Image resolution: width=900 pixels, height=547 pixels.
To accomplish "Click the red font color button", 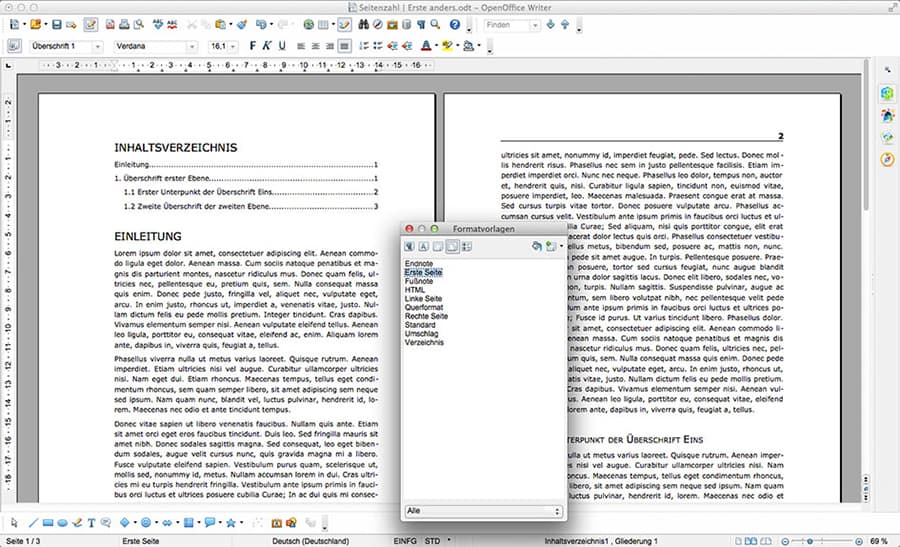I will tap(426, 46).
